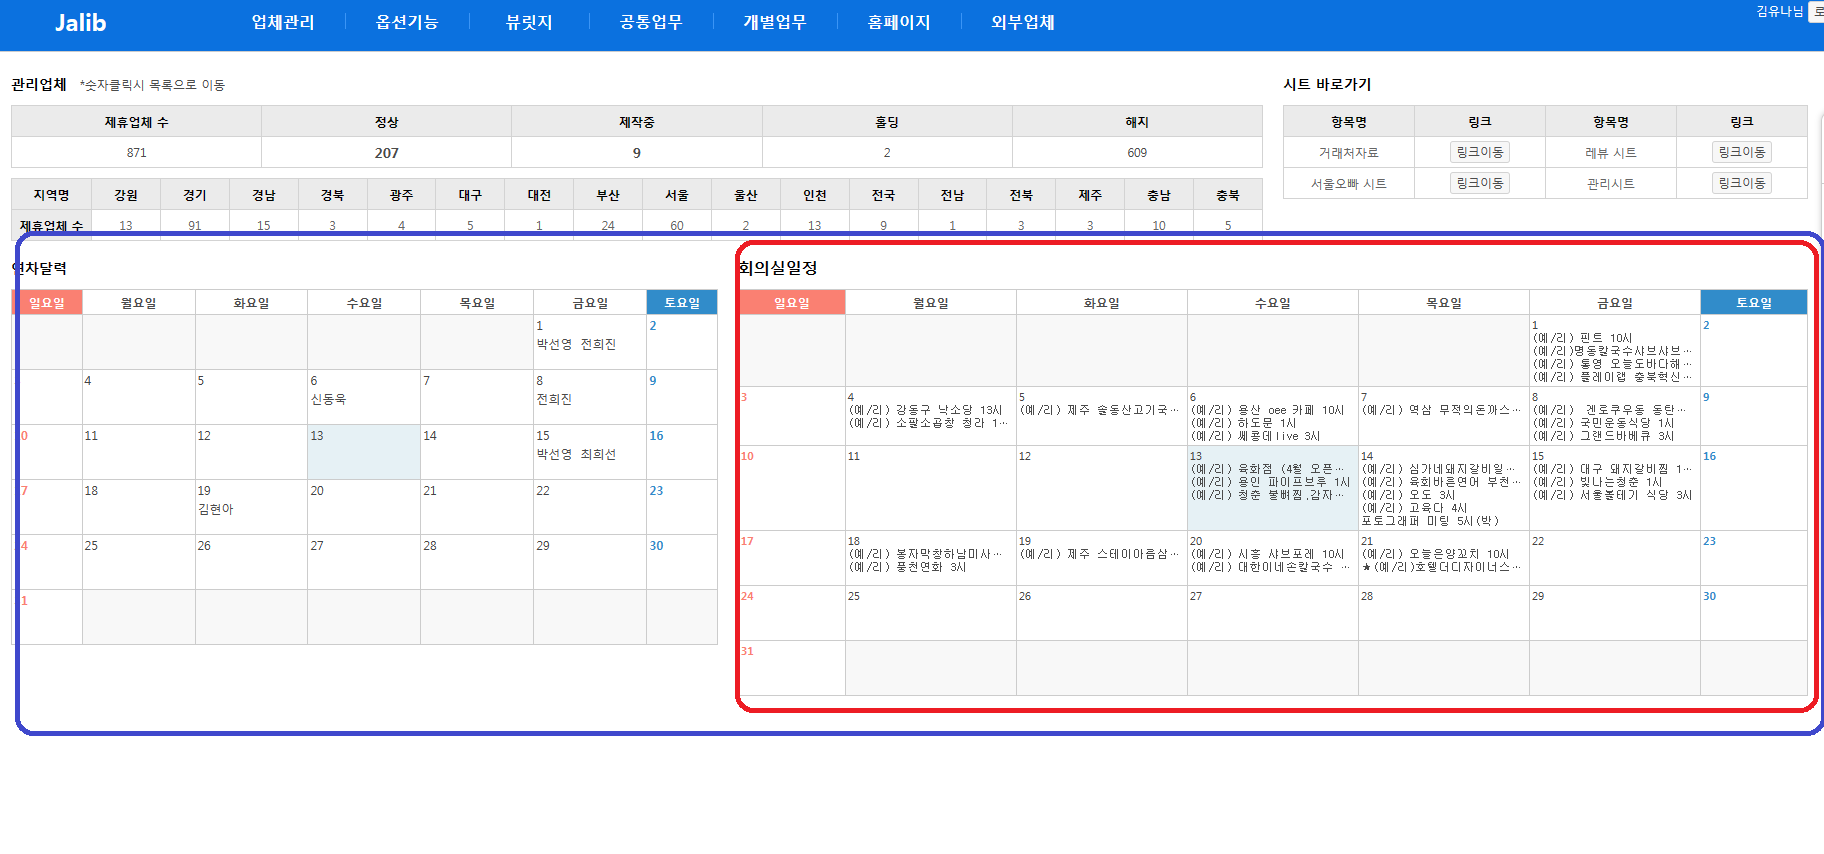Click 링크이동 button for 거래처자료
This screenshot has width=1824, height=854.
point(1479,152)
